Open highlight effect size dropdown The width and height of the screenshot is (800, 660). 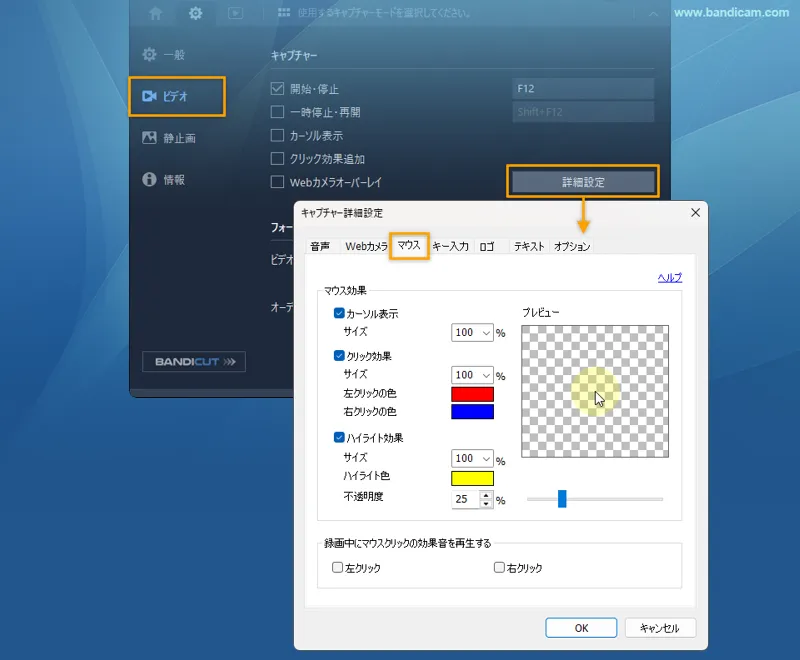[x=472, y=458]
